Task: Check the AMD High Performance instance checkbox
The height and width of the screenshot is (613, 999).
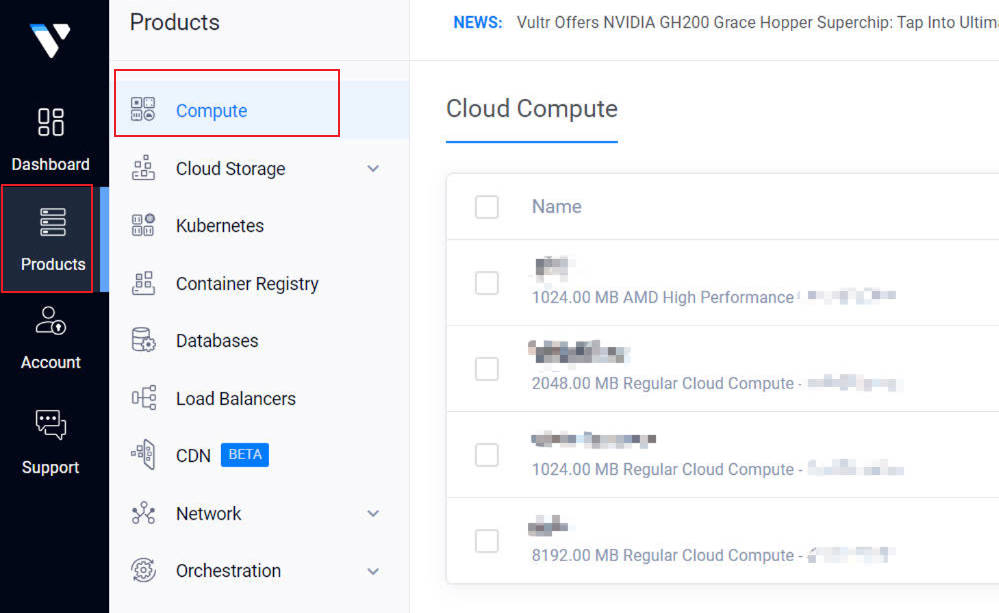Action: point(487,283)
